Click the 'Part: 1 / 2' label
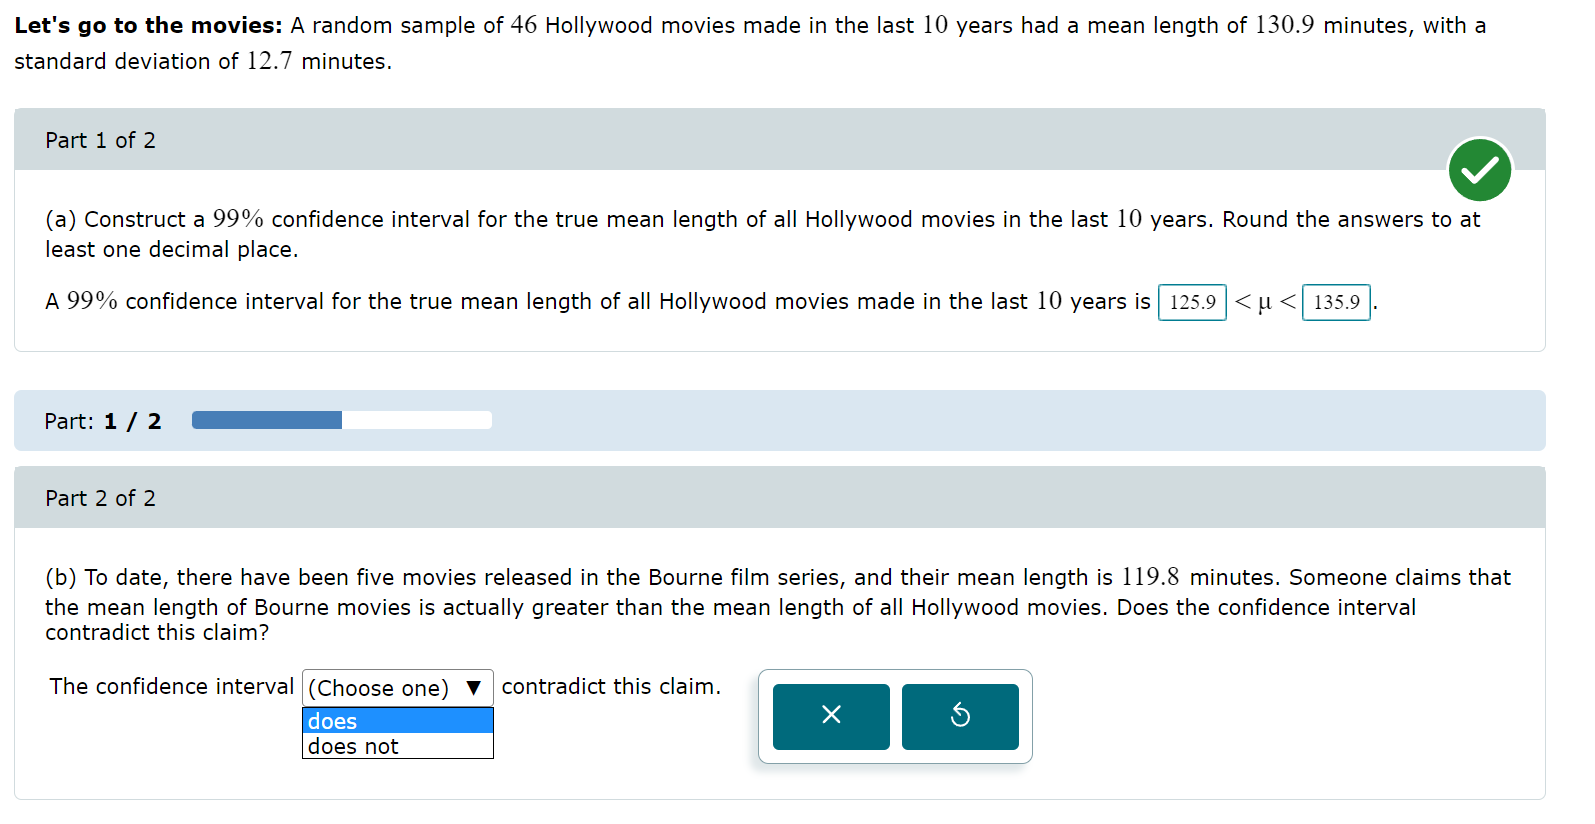 click(103, 420)
